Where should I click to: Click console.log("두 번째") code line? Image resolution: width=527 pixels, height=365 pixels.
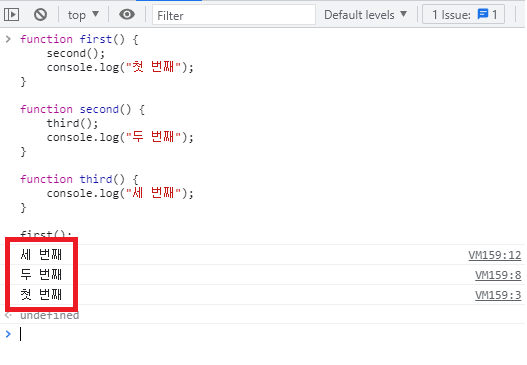tap(120, 137)
